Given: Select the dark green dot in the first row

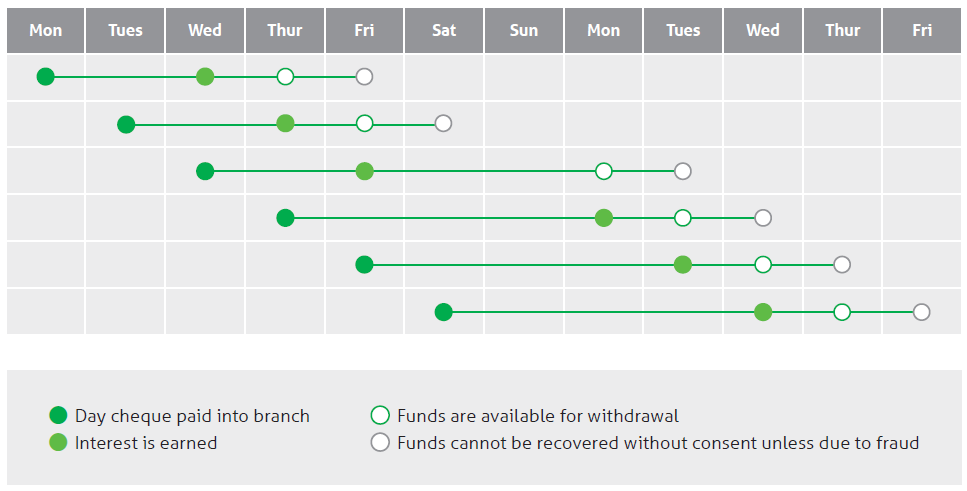Looking at the screenshot, I should [45, 76].
